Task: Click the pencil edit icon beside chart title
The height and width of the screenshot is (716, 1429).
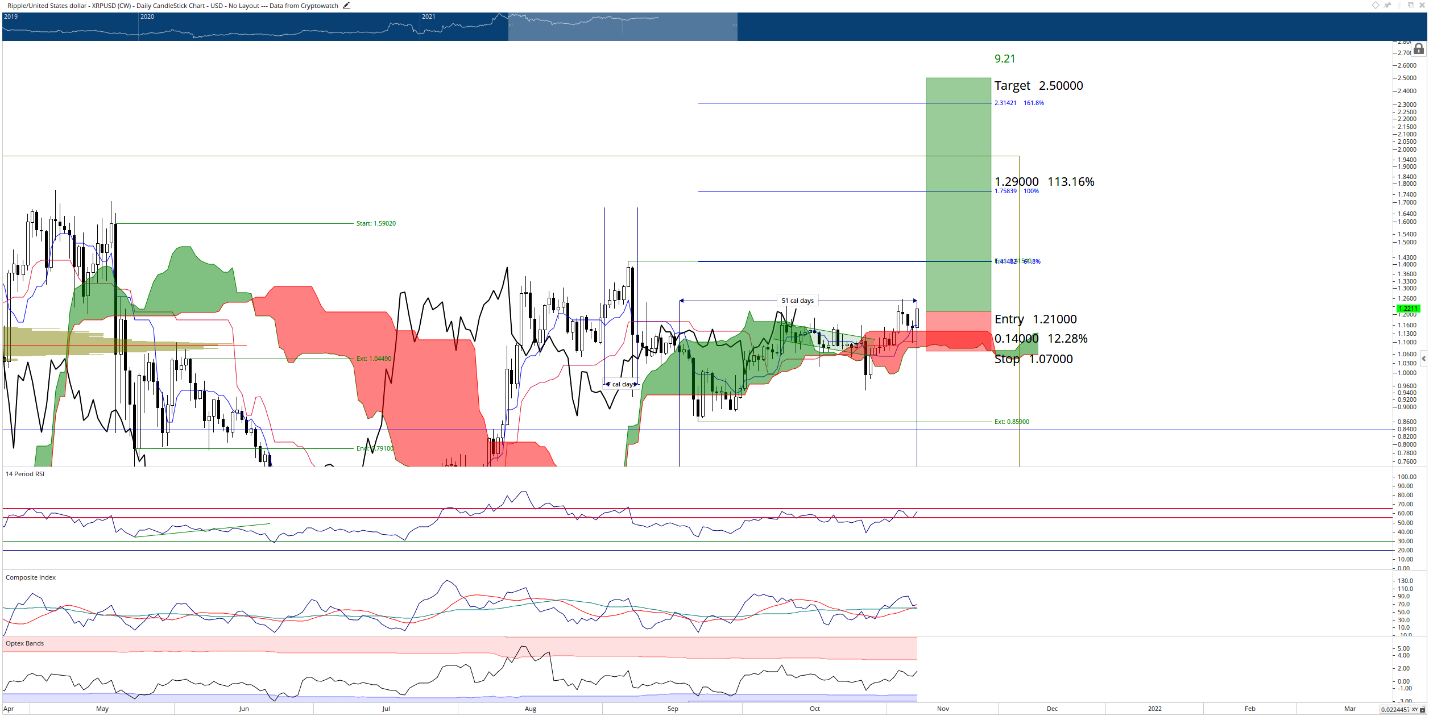Action: (347, 5)
